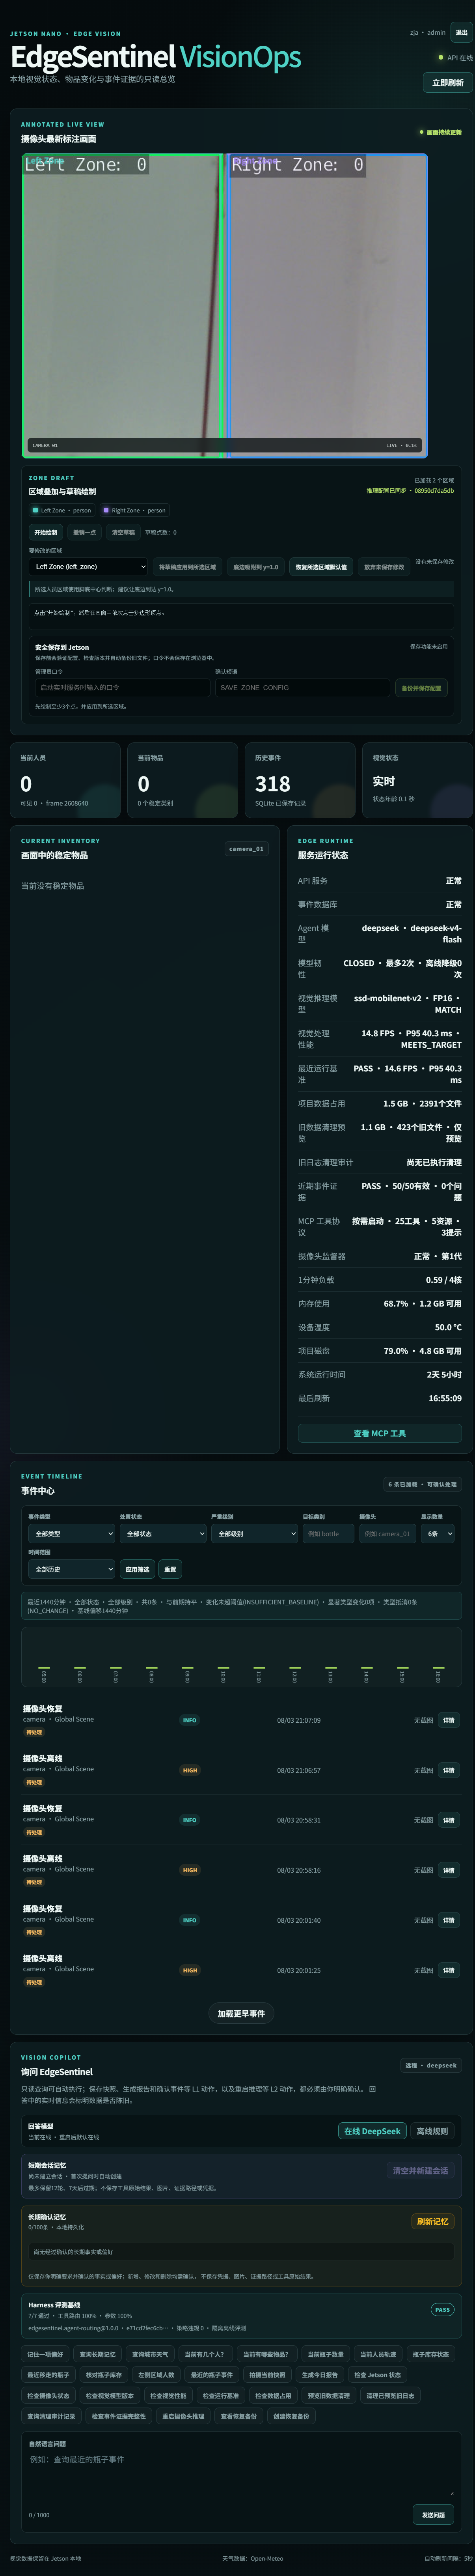The height and width of the screenshot is (2576, 475).
Task: Click the 最近移走的瓶子 quick prompt
Action: click(48, 2375)
